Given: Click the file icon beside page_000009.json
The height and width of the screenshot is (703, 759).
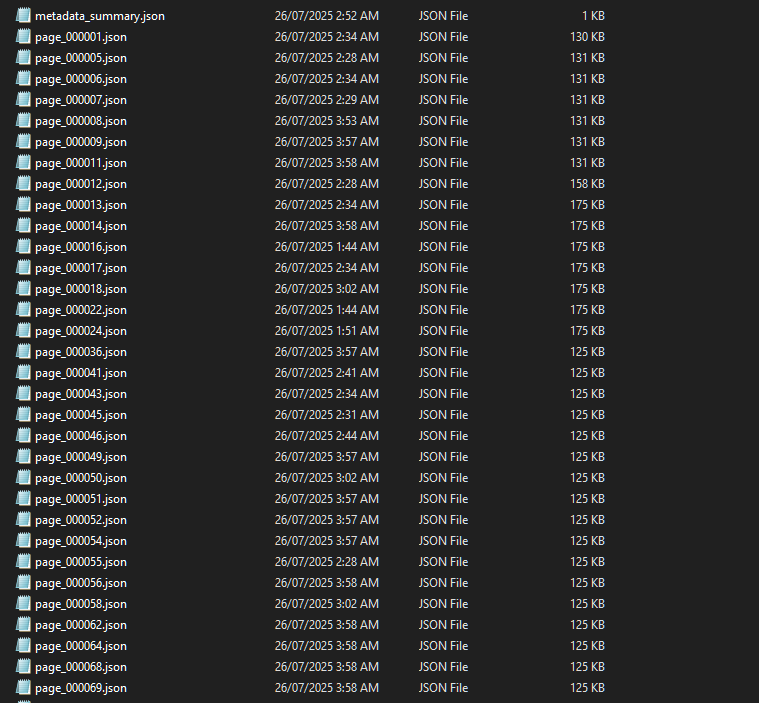Looking at the screenshot, I should pyautogui.click(x=23, y=141).
